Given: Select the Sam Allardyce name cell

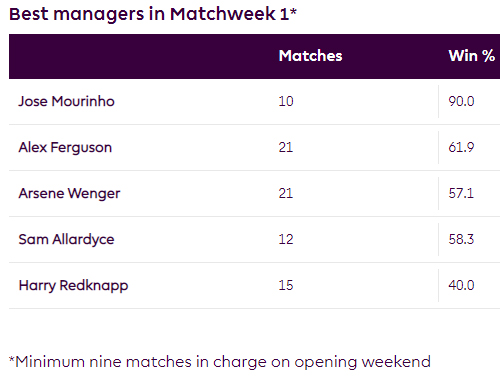Looking at the screenshot, I should point(66,239).
